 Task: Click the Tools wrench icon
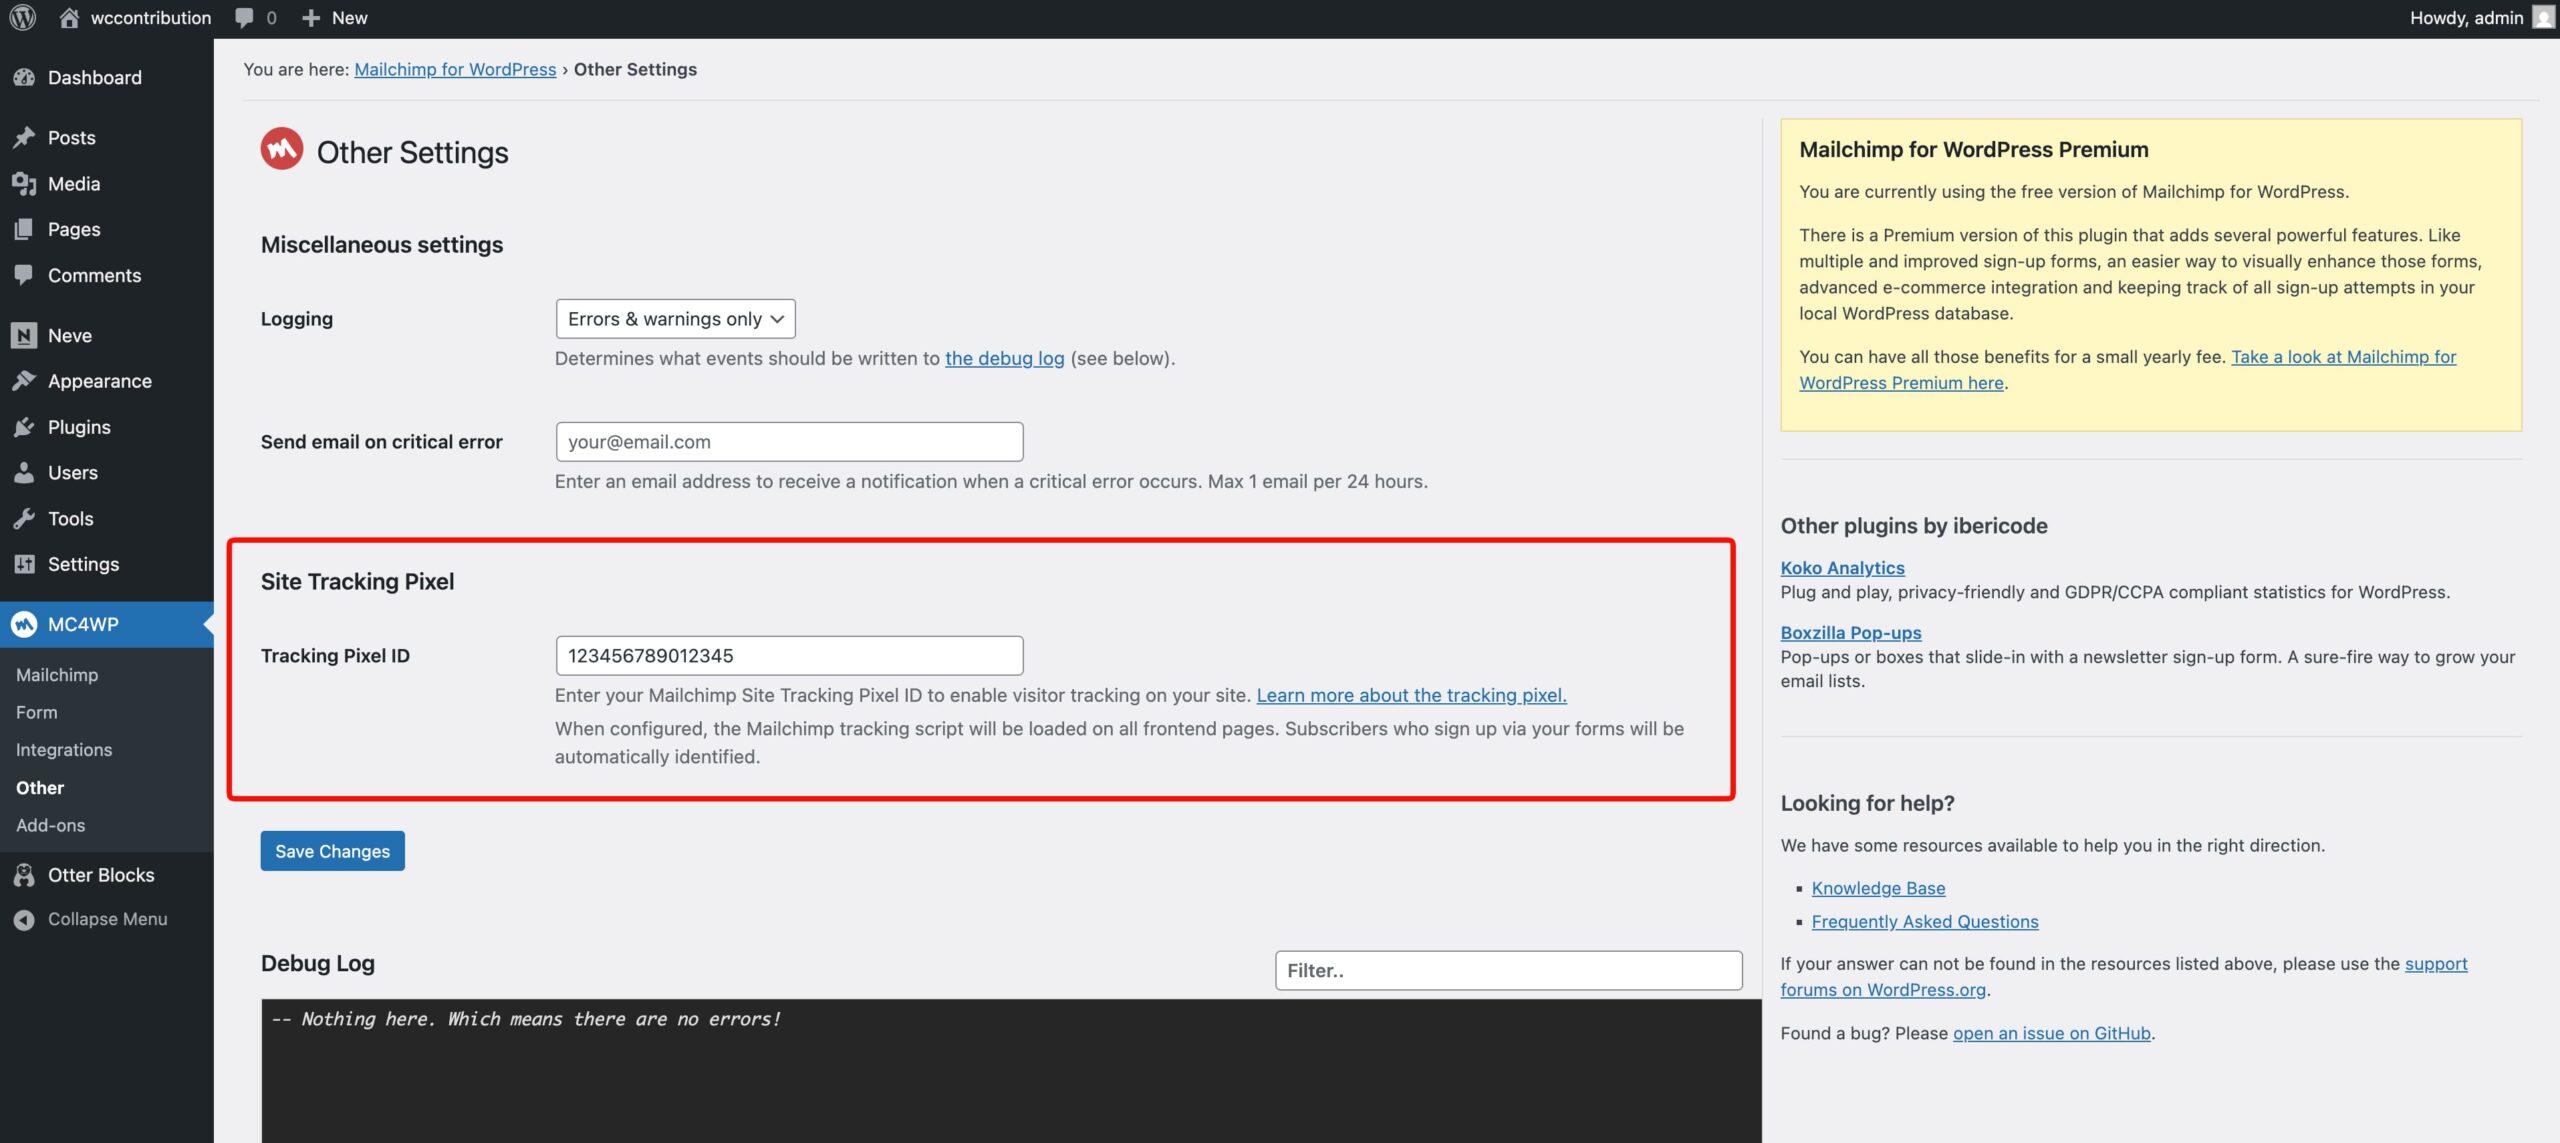(x=24, y=518)
